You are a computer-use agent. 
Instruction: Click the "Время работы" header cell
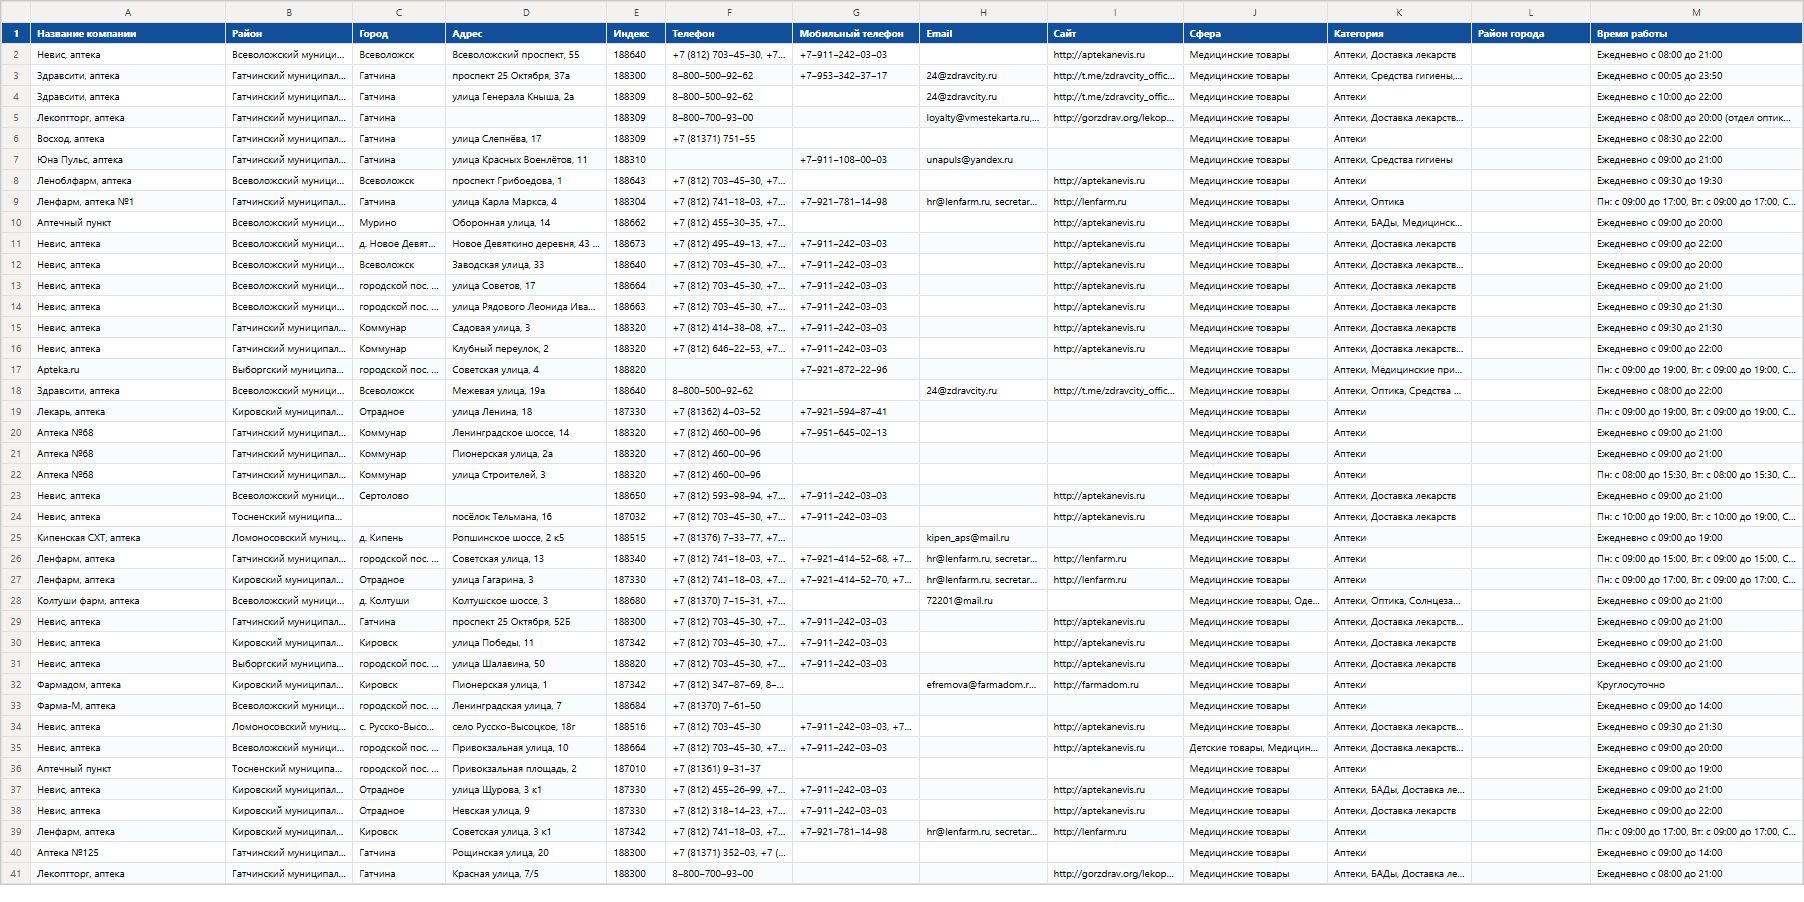(1696, 34)
